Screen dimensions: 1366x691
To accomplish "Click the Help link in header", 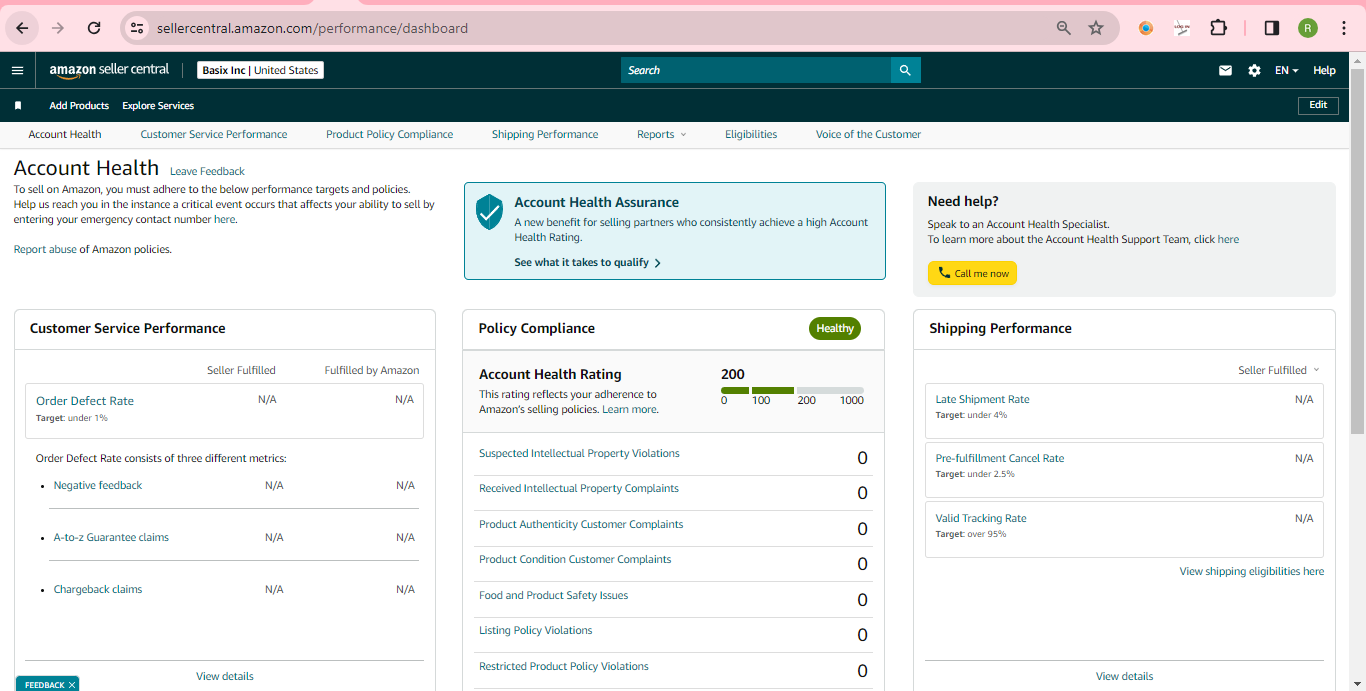I will (1324, 70).
